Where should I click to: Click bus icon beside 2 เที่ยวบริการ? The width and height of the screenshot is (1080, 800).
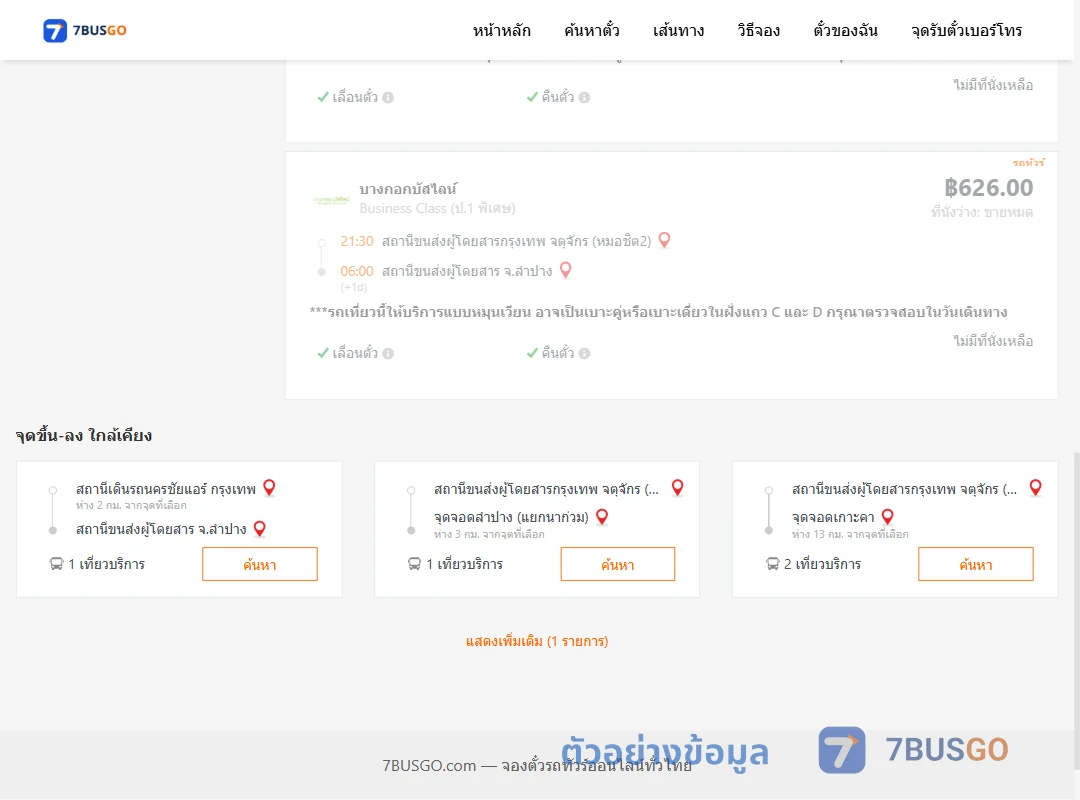(x=772, y=564)
